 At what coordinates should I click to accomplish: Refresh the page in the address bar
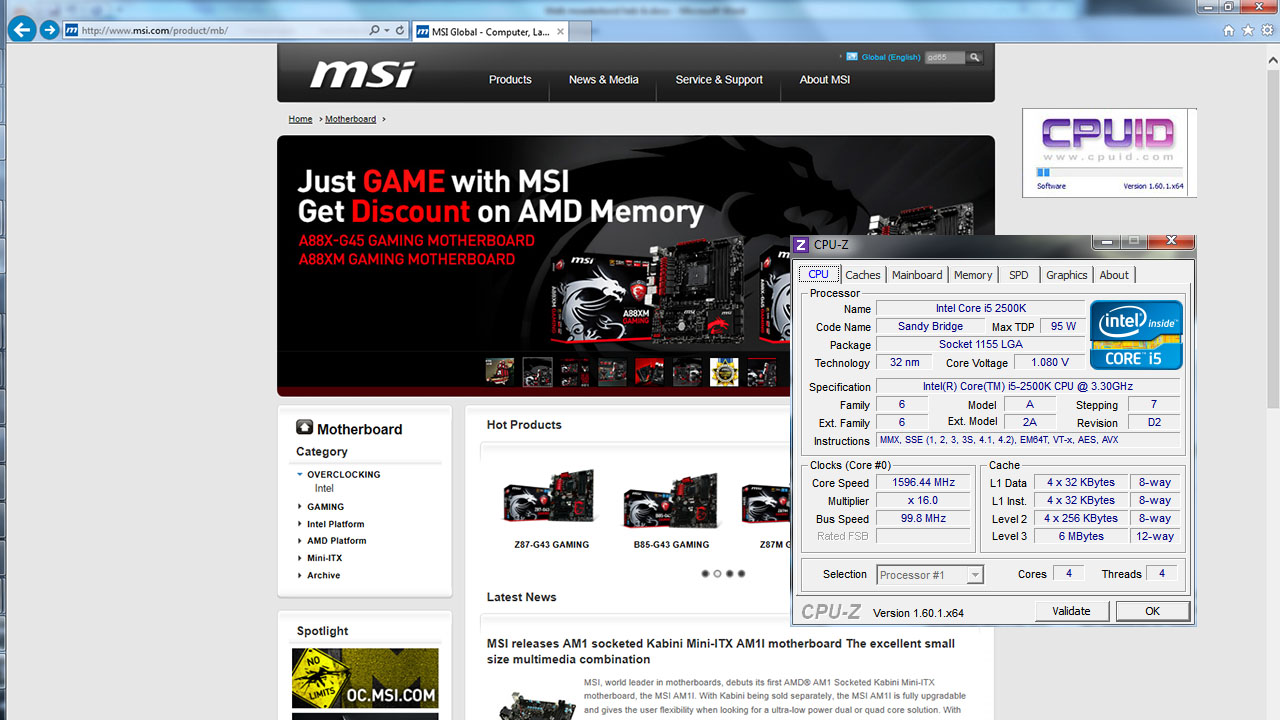[x=401, y=30]
